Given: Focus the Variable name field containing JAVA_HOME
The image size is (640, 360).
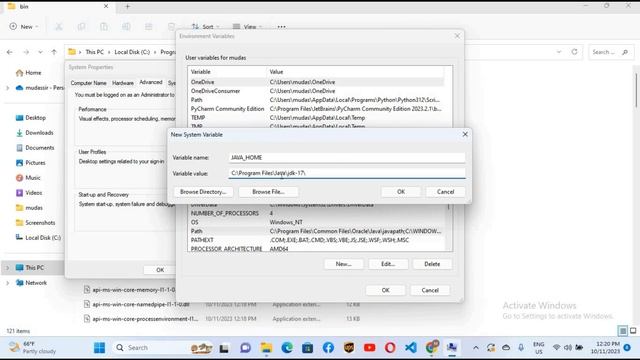Looking at the screenshot, I should click(x=347, y=158).
